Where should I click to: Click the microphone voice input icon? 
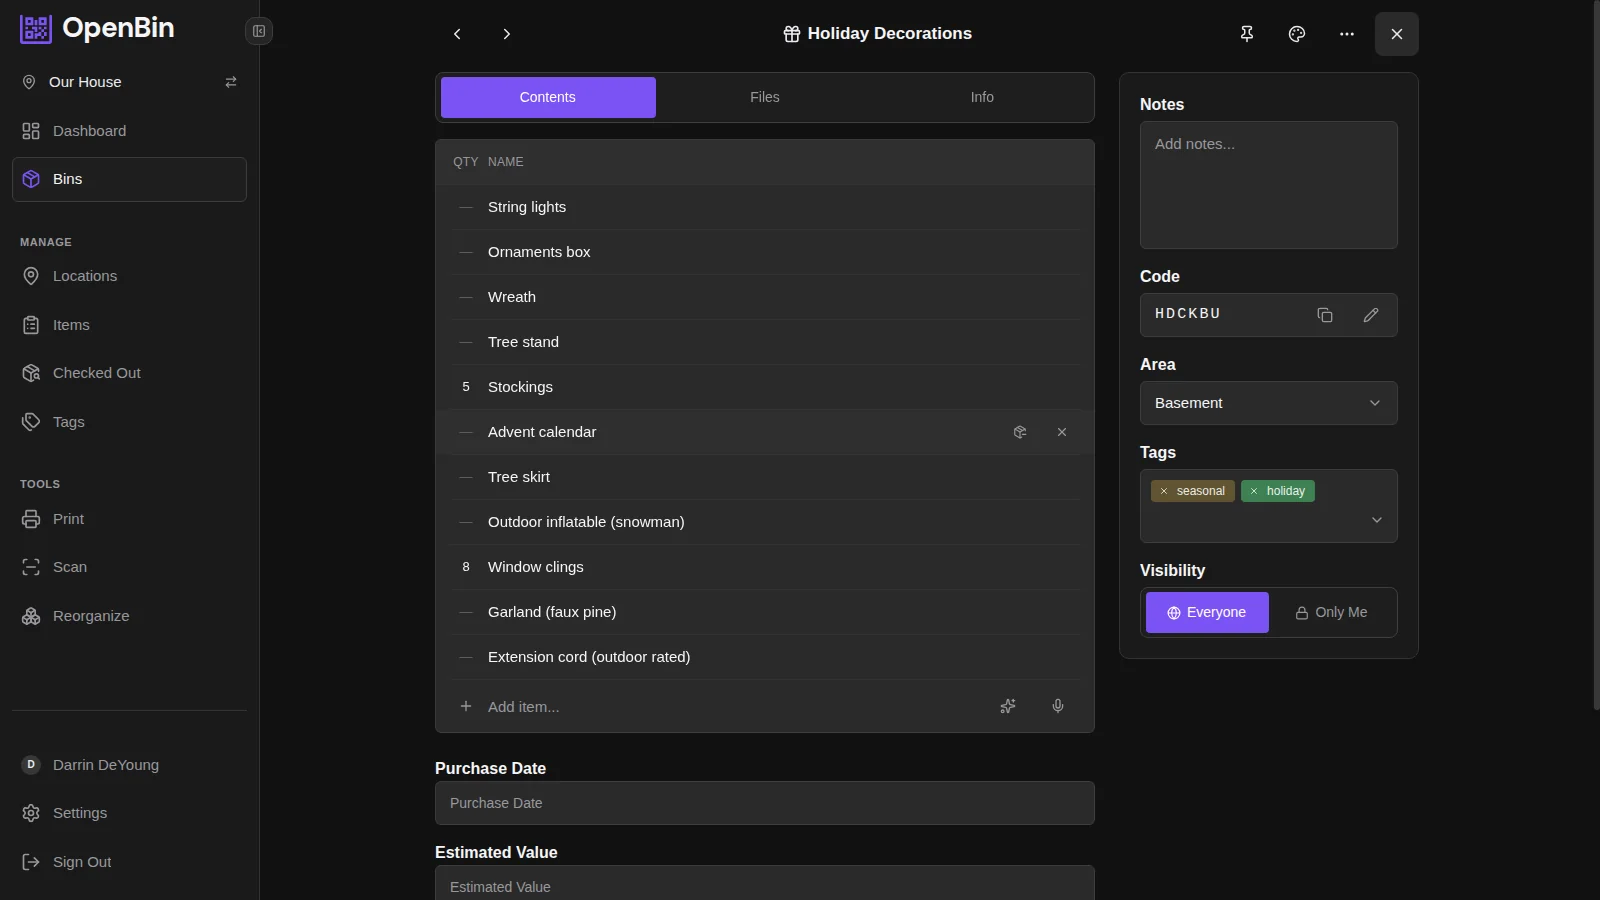1057,706
